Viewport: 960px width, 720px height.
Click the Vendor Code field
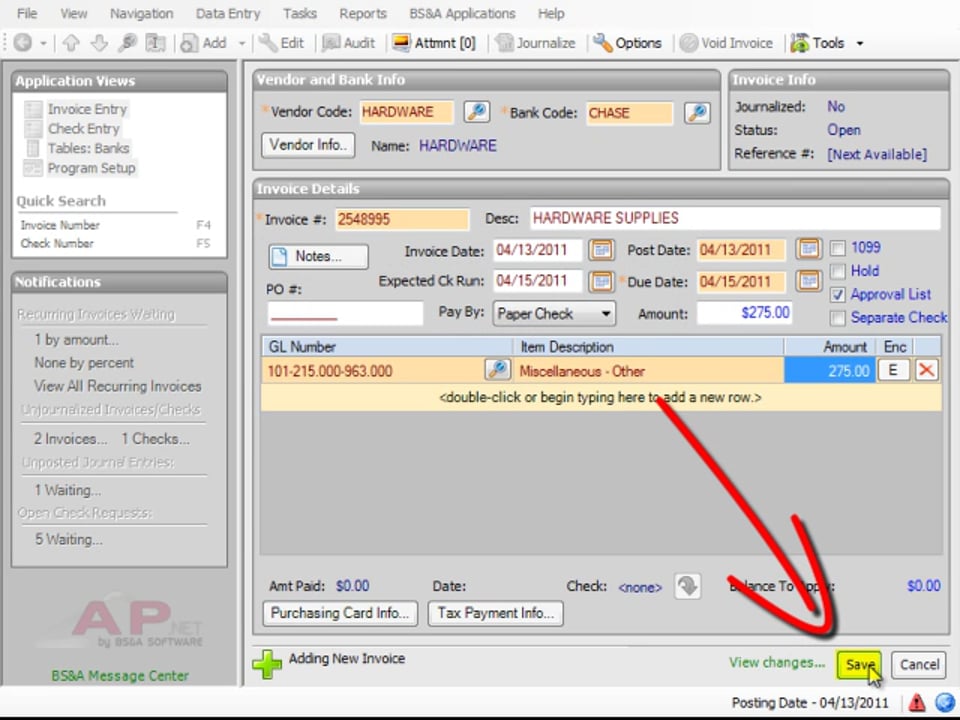pyautogui.click(x=407, y=113)
